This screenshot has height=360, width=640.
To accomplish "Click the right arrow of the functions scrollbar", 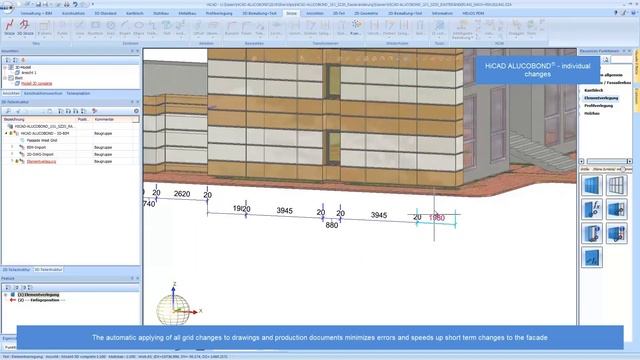I will pyautogui.click(x=629, y=161).
